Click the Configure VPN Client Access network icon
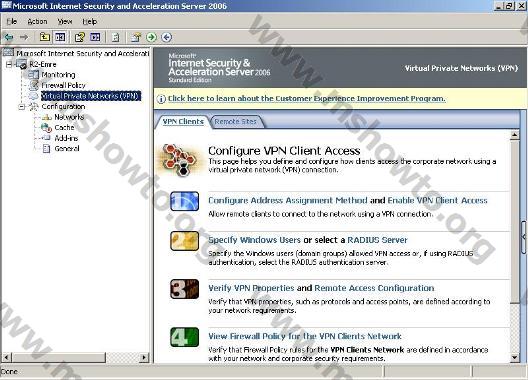The width and height of the screenshot is (528, 380). click(x=179, y=160)
